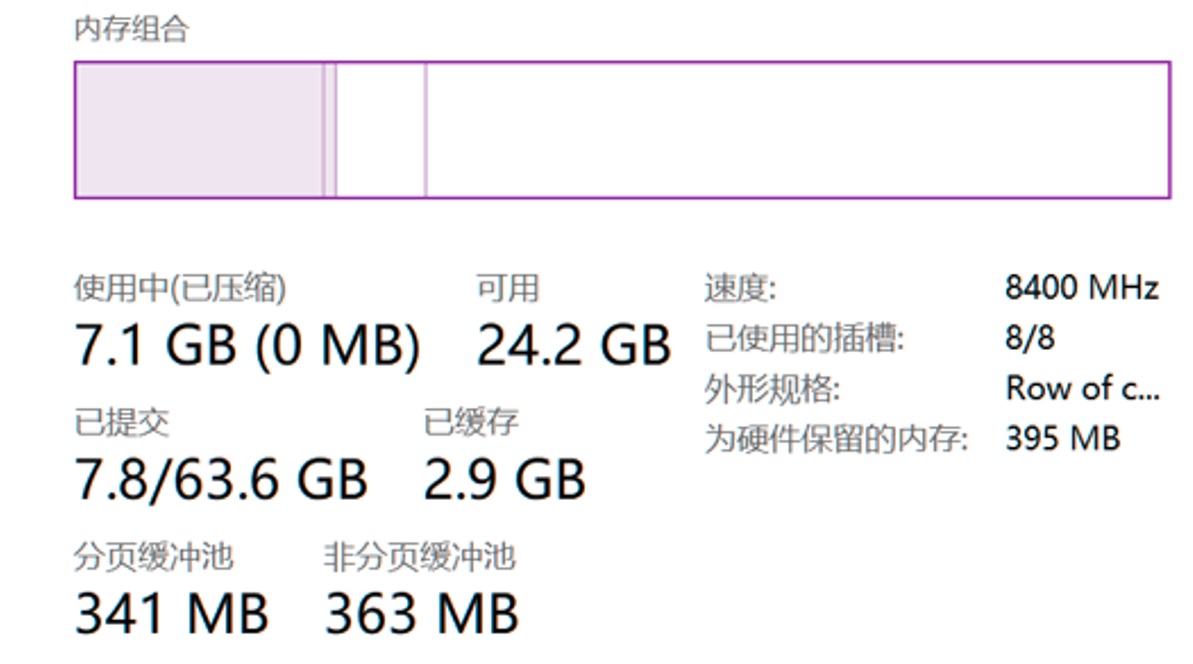Click the '已修改' thin segment in the memory bar
The height and width of the screenshot is (664, 1193).
(329, 130)
